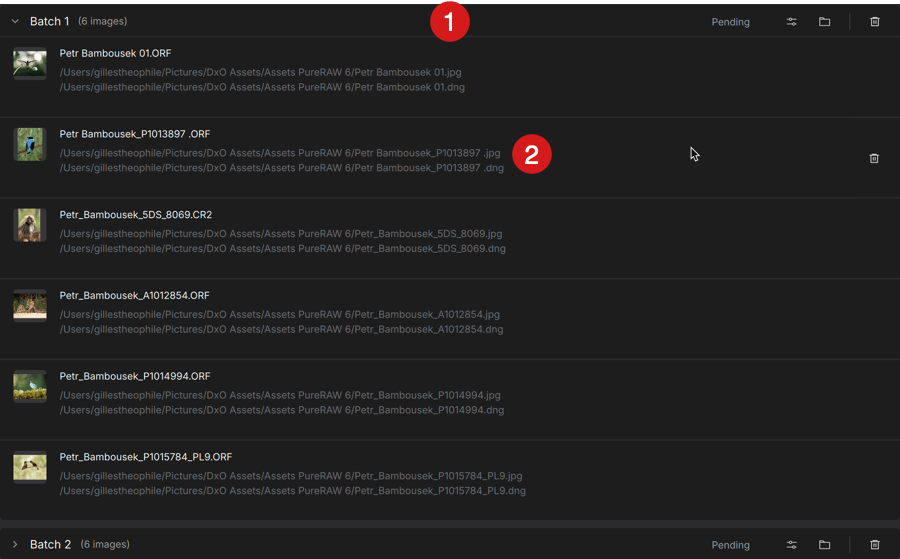This screenshot has height=559, width=900.
Task: Click the Batch 2 header title
Action: coord(51,544)
